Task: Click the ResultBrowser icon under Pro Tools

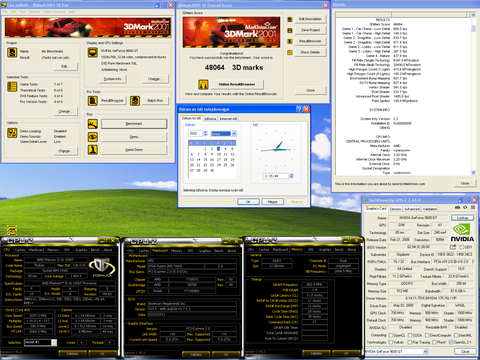Action: tap(92, 101)
